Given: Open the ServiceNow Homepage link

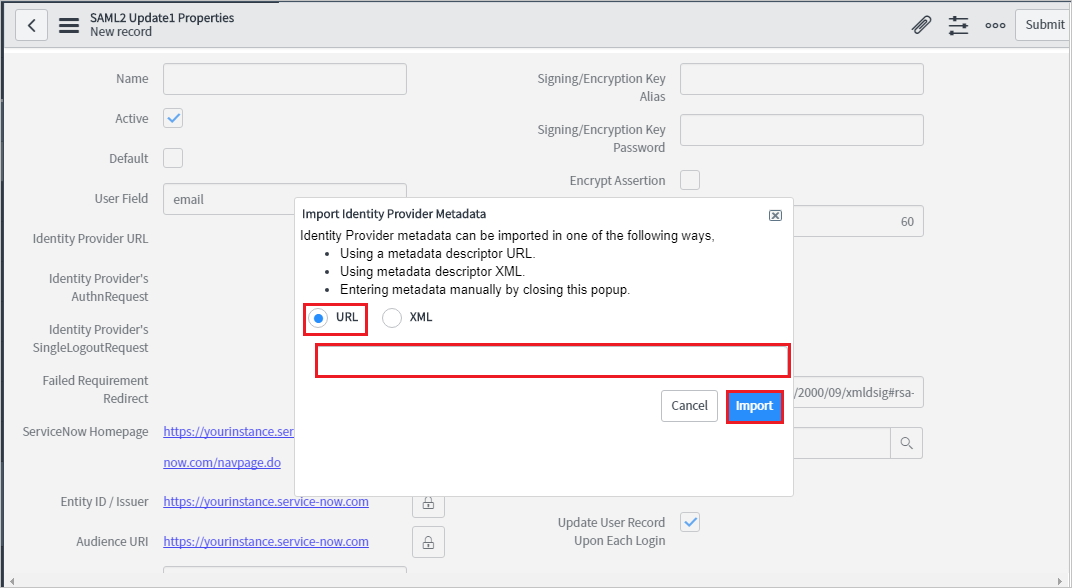Looking at the screenshot, I should click(228, 431).
